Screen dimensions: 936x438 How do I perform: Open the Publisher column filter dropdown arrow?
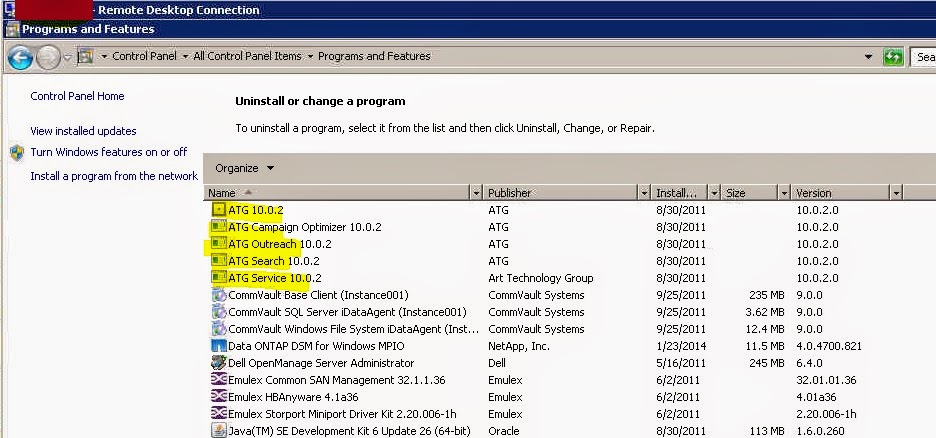[644, 193]
